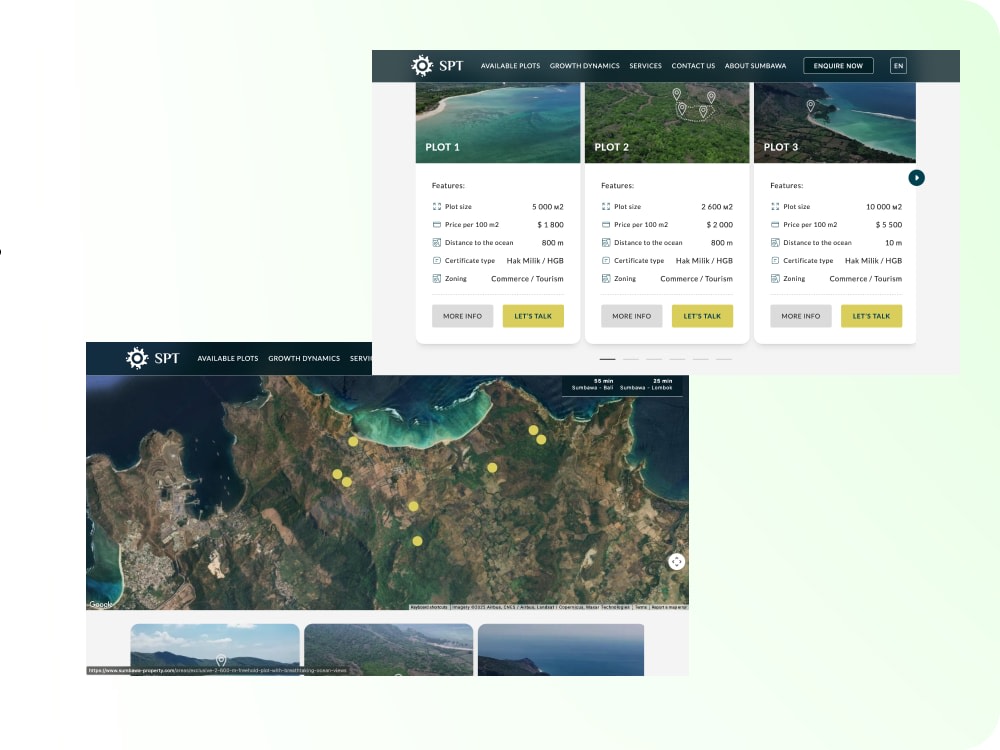Viewport: 1000px width, 750px height.
Task: Click the SPT gear logo in the map window header
Action: point(153,358)
